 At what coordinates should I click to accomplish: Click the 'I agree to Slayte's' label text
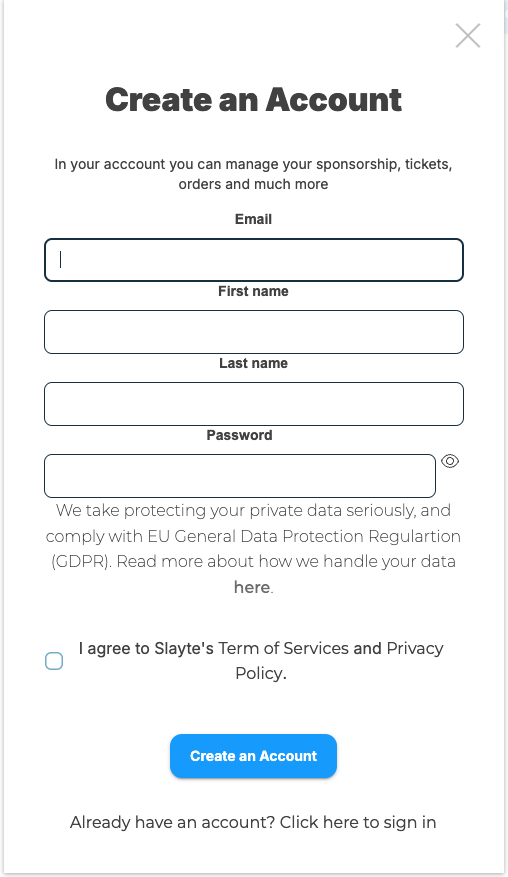[146, 648]
